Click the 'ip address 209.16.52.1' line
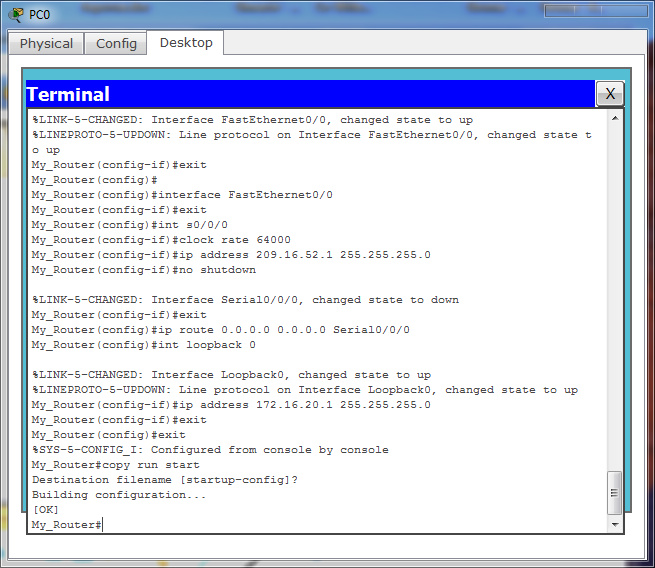 pos(231,255)
